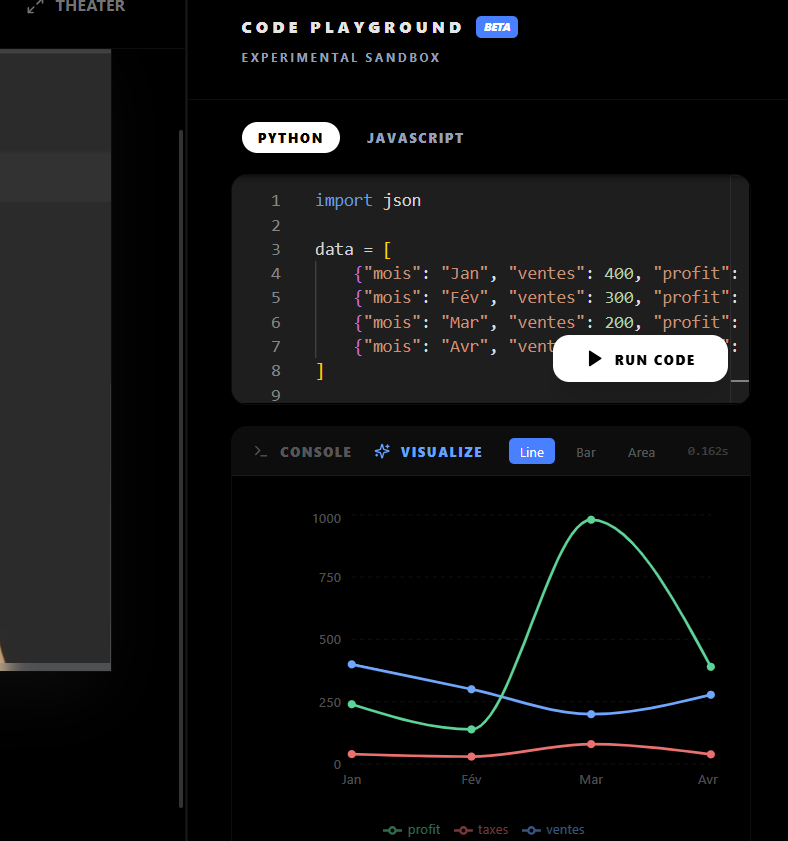Click the terminal prompt icon beside Console

point(261,452)
